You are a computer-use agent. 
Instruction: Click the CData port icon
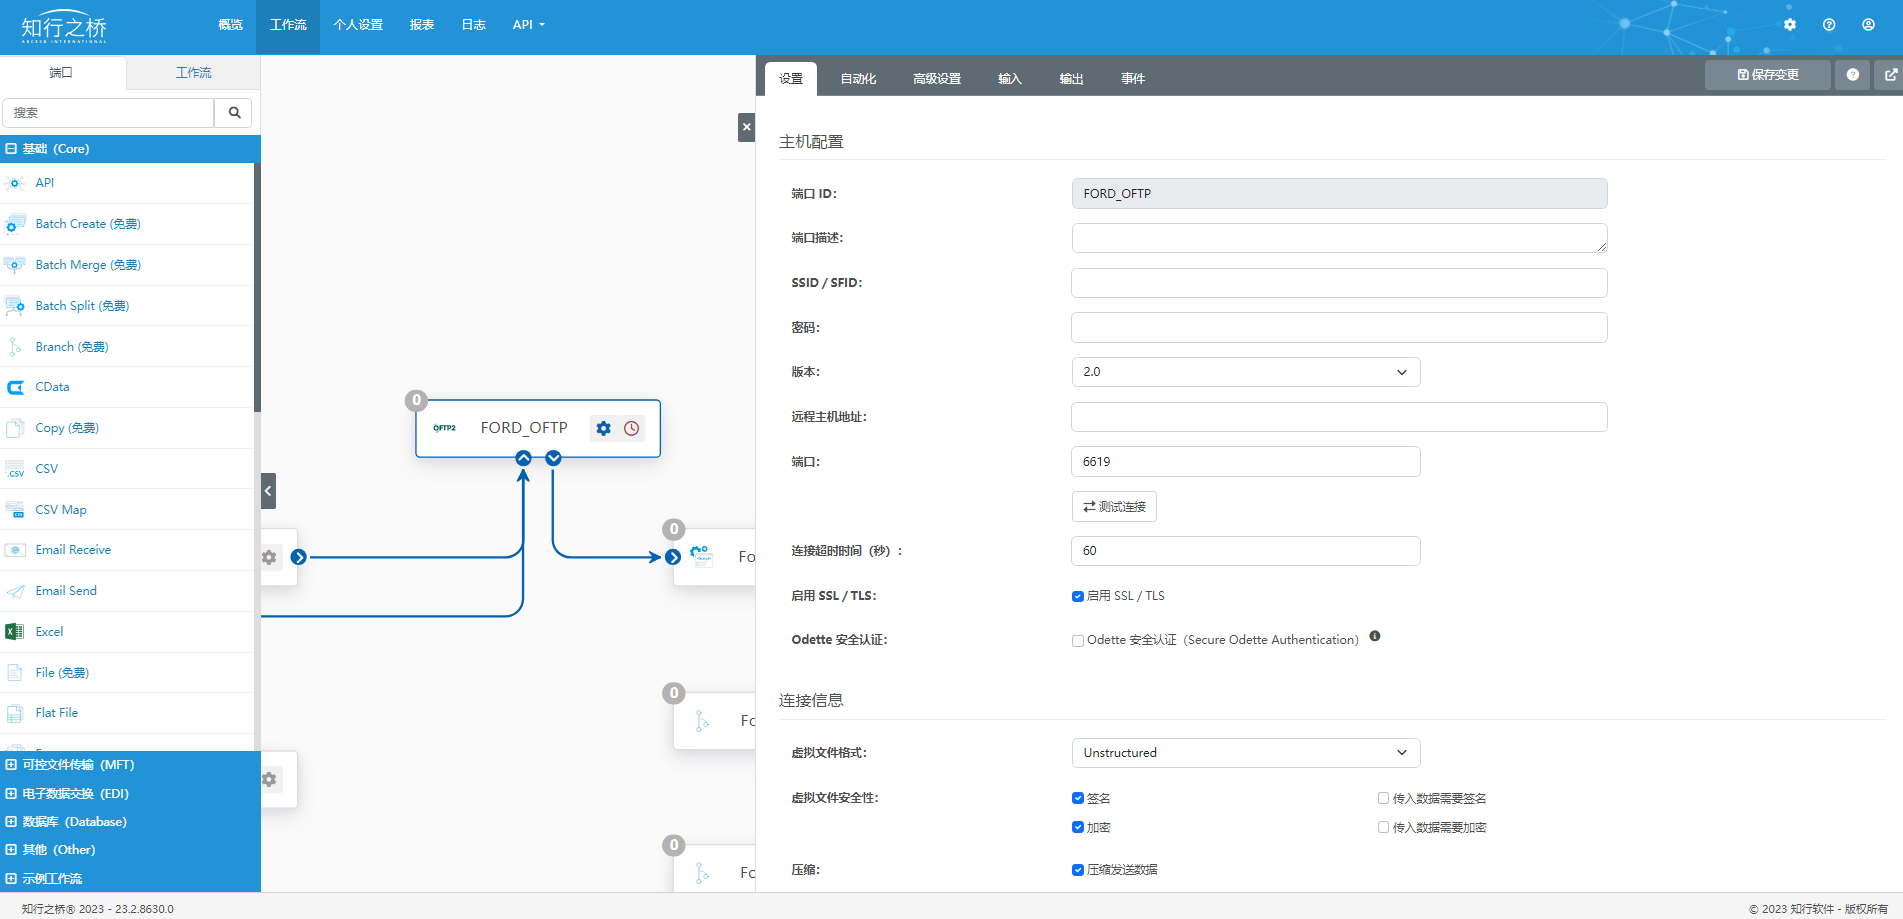point(15,387)
